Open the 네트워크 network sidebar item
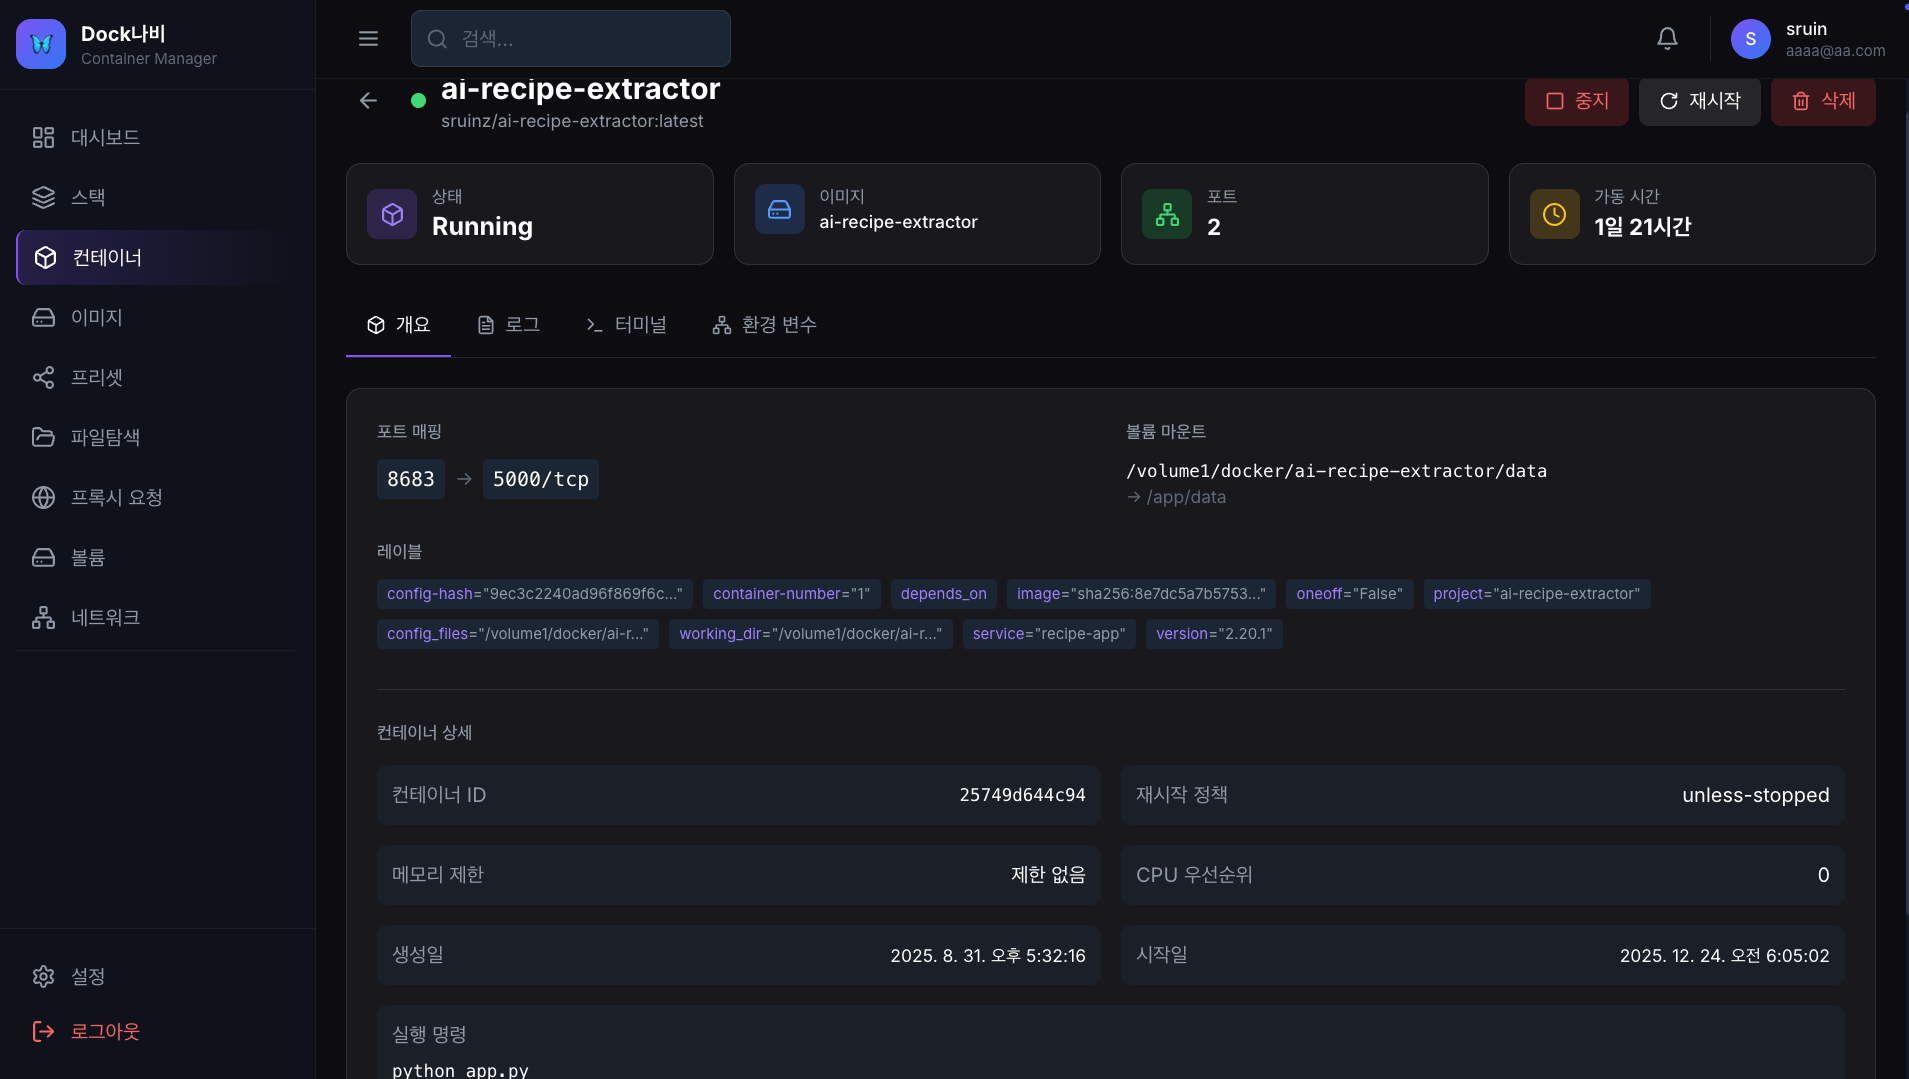Viewport: 1909px width, 1079px height. point(104,617)
